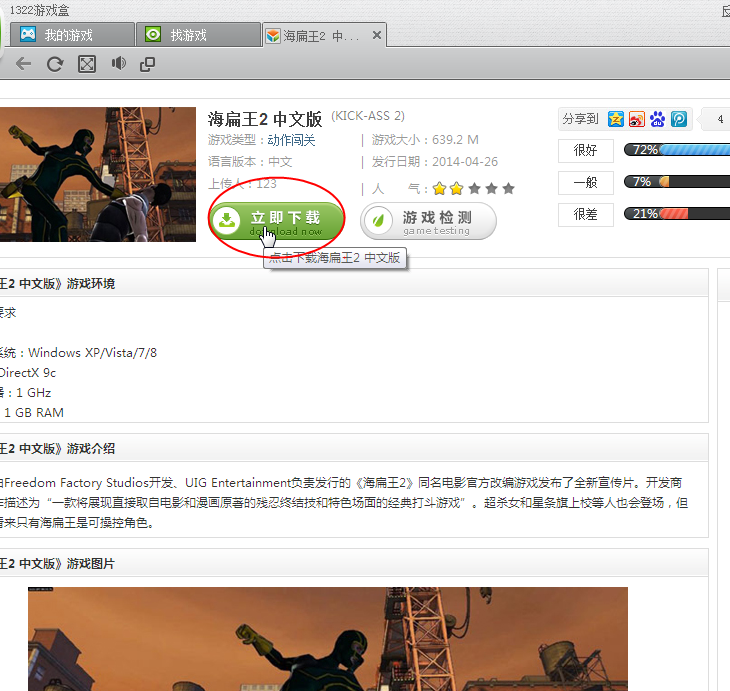This screenshot has width=730, height=691.
Task: Click the 1322游戏盒 window title
Action: [x=40, y=10]
